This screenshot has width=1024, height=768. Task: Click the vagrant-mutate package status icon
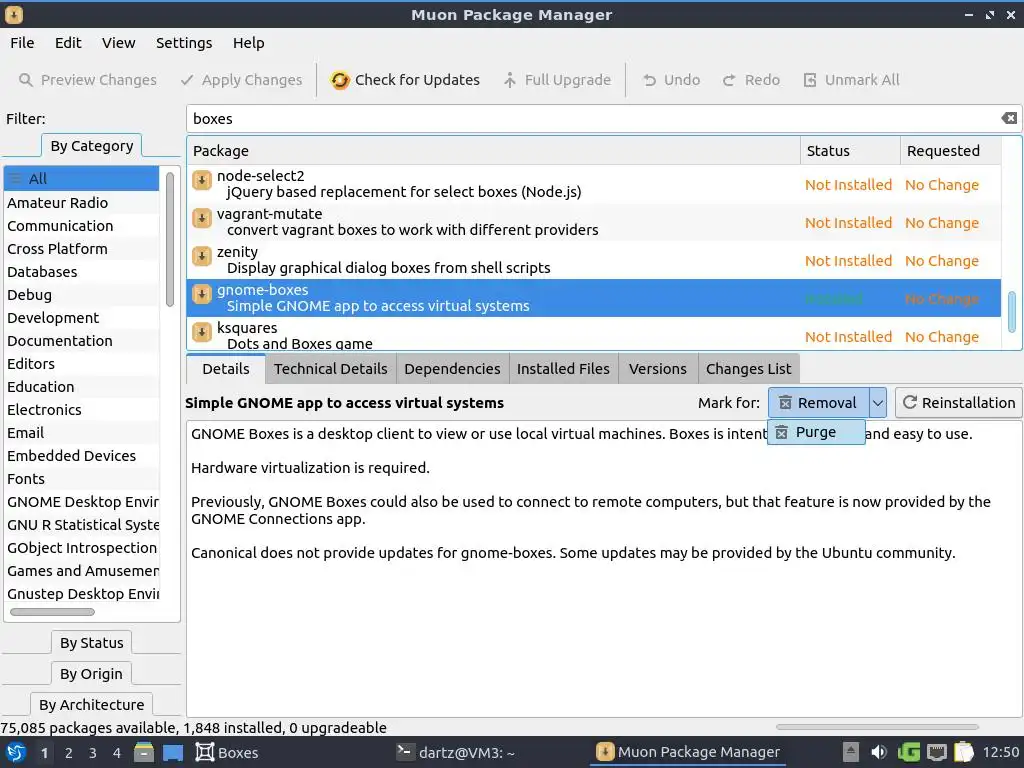[202, 217]
